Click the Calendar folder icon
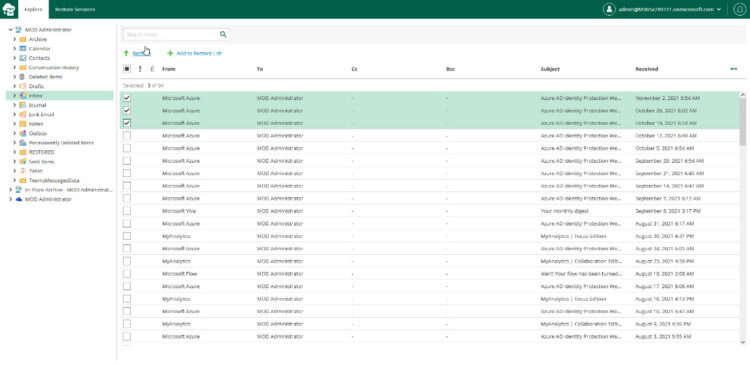This screenshot has width=750, height=366. [x=22, y=49]
